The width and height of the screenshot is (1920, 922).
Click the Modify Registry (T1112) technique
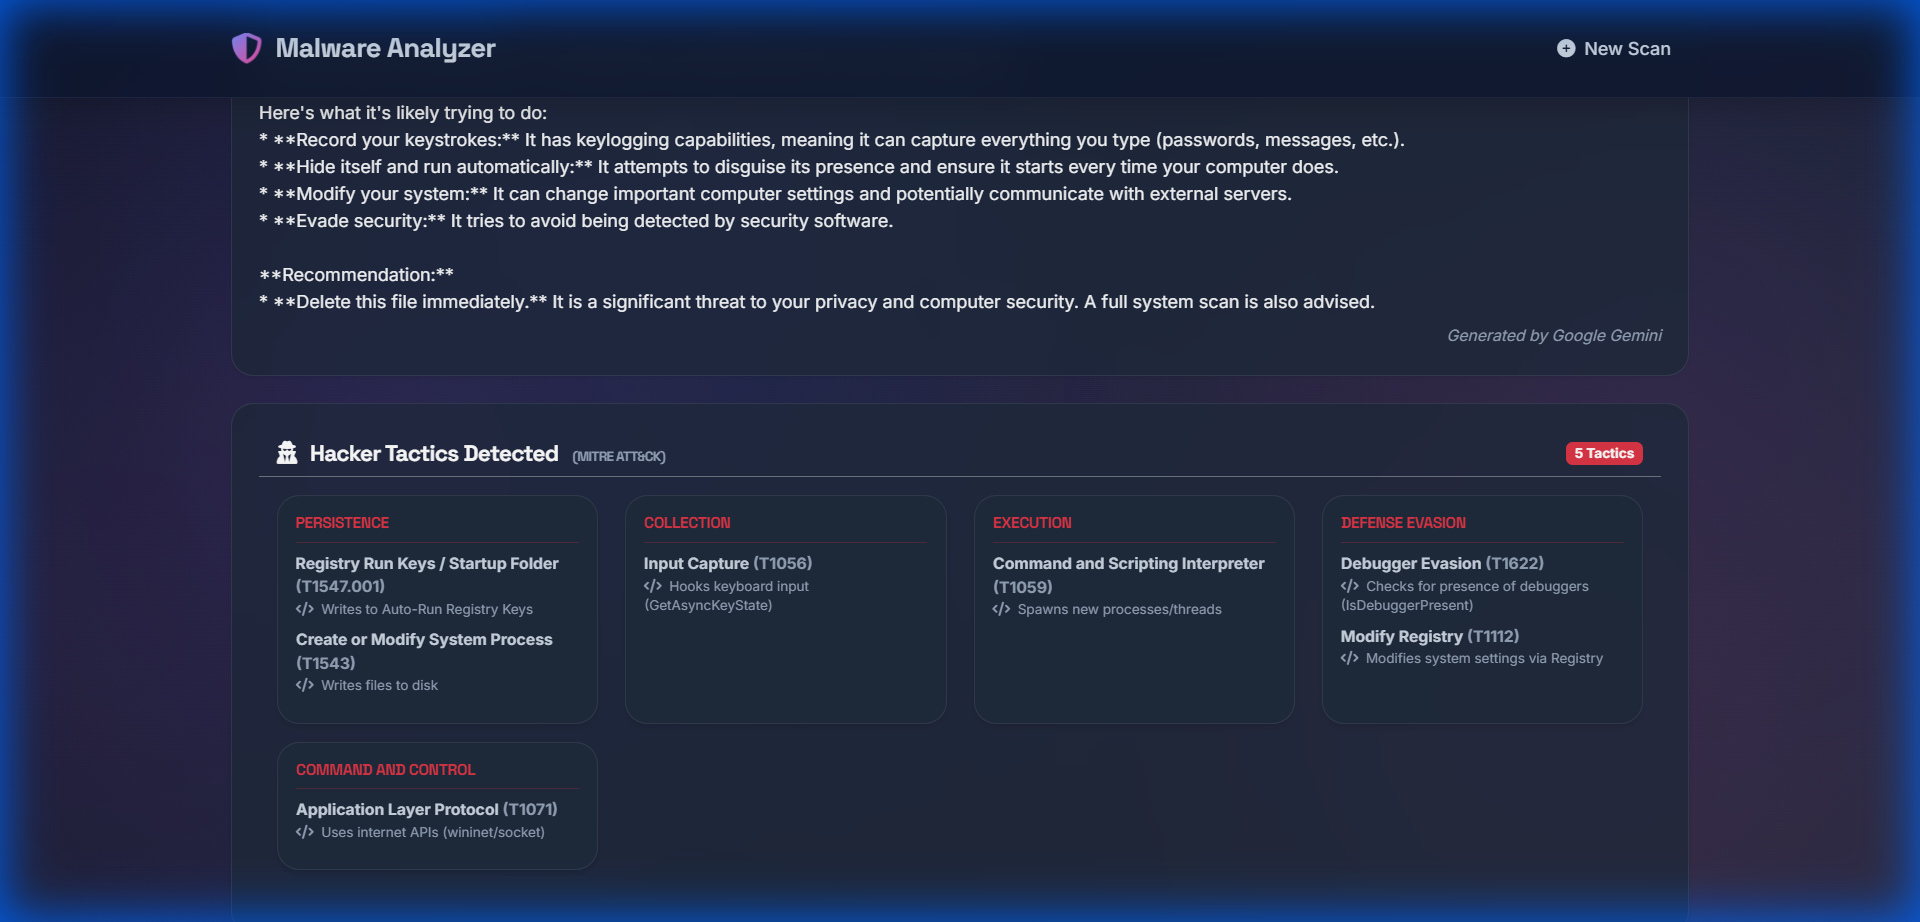[x=1429, y=636]
